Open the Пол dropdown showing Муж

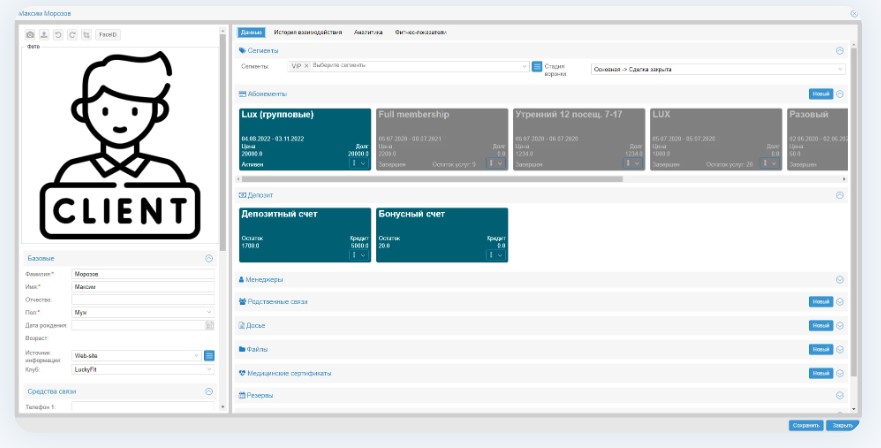(x=143, y=312)
